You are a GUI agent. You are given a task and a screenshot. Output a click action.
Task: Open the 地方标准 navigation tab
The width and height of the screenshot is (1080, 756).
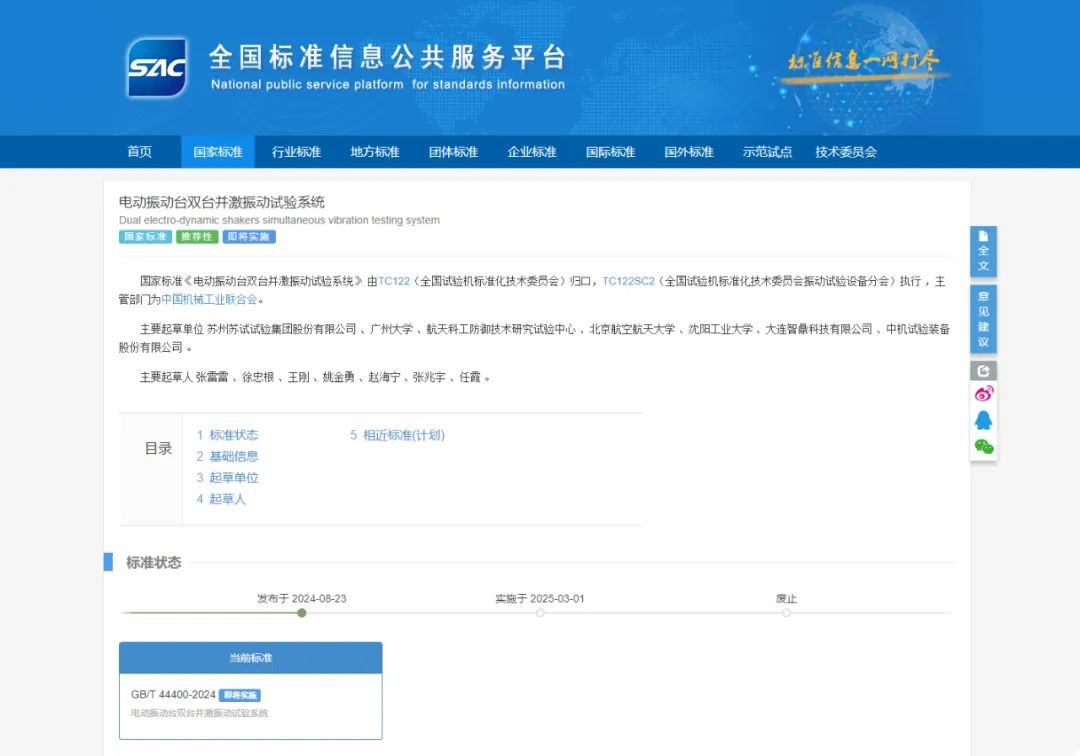[x=375, y=152]
